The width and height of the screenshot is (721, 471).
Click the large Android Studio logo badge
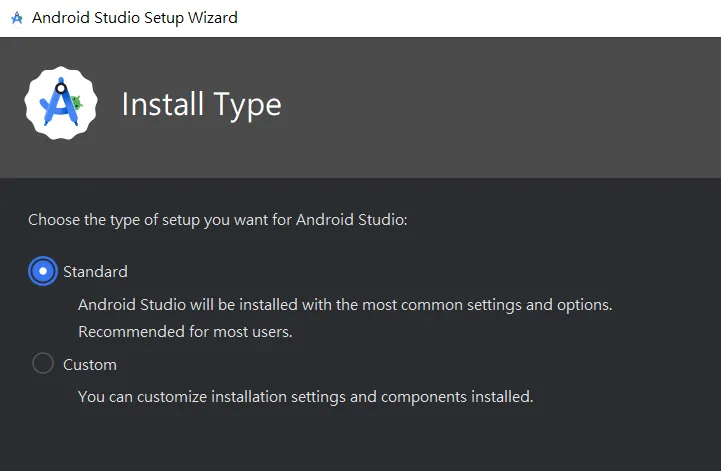(61, 103)
